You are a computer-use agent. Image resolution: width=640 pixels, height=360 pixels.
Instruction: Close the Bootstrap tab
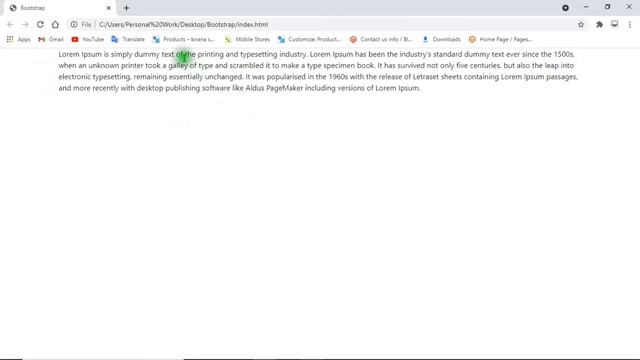click(109, 8)
